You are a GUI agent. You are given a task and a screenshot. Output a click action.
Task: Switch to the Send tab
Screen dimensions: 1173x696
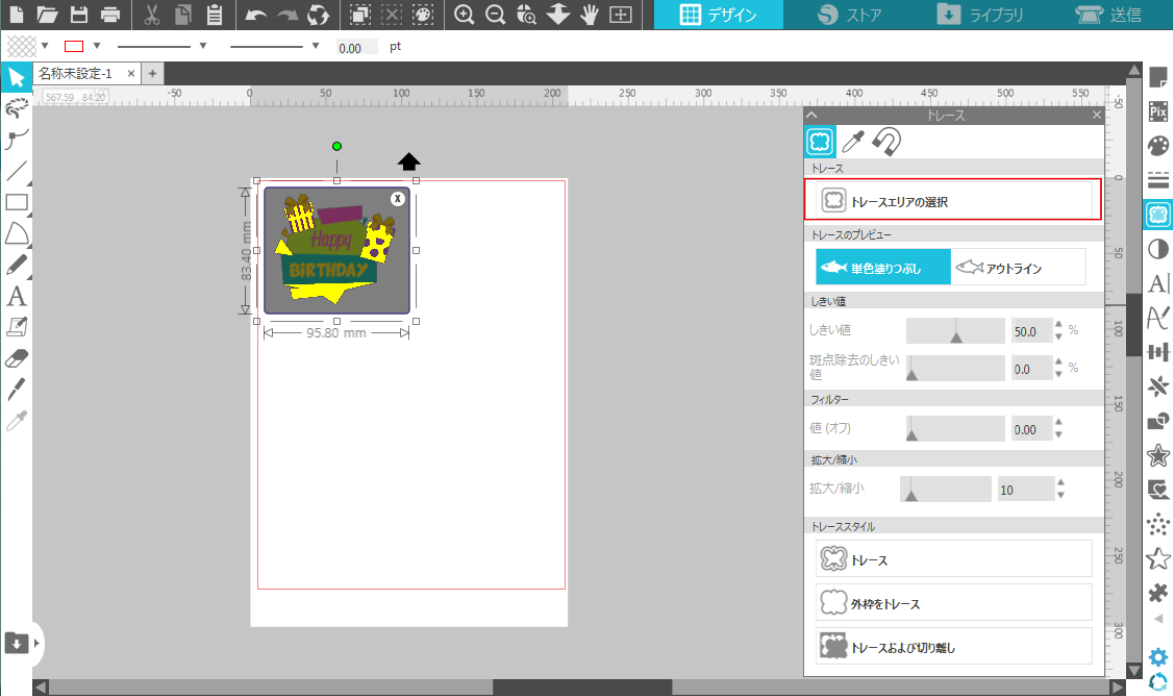coord(1109,14)
